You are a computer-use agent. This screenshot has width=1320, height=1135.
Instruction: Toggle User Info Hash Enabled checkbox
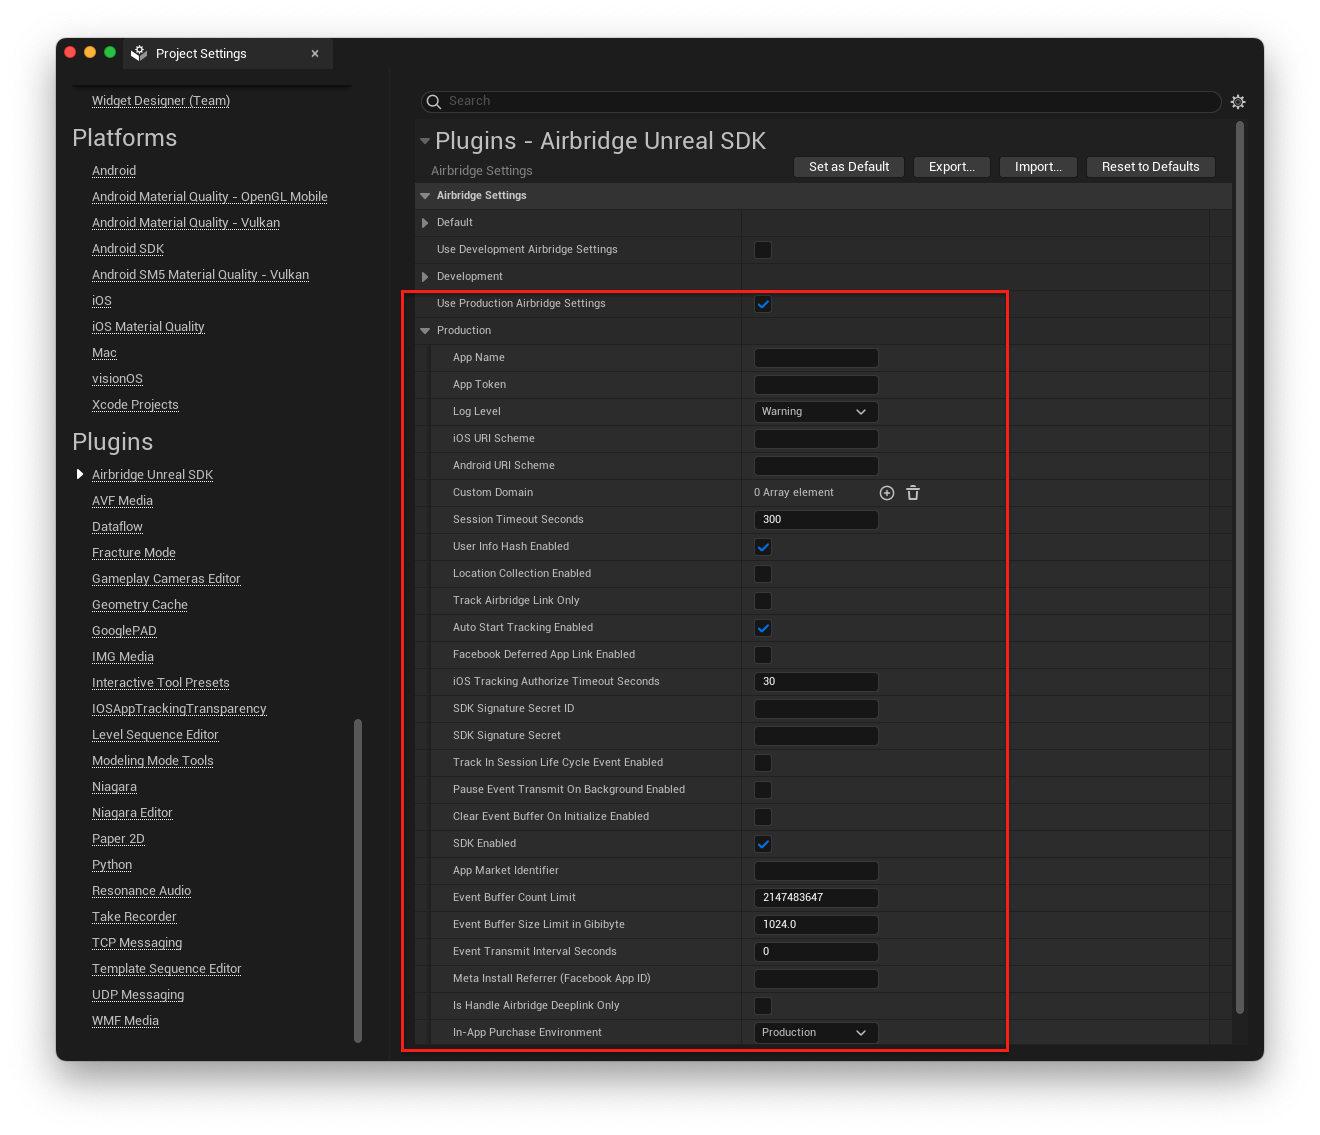763,547
